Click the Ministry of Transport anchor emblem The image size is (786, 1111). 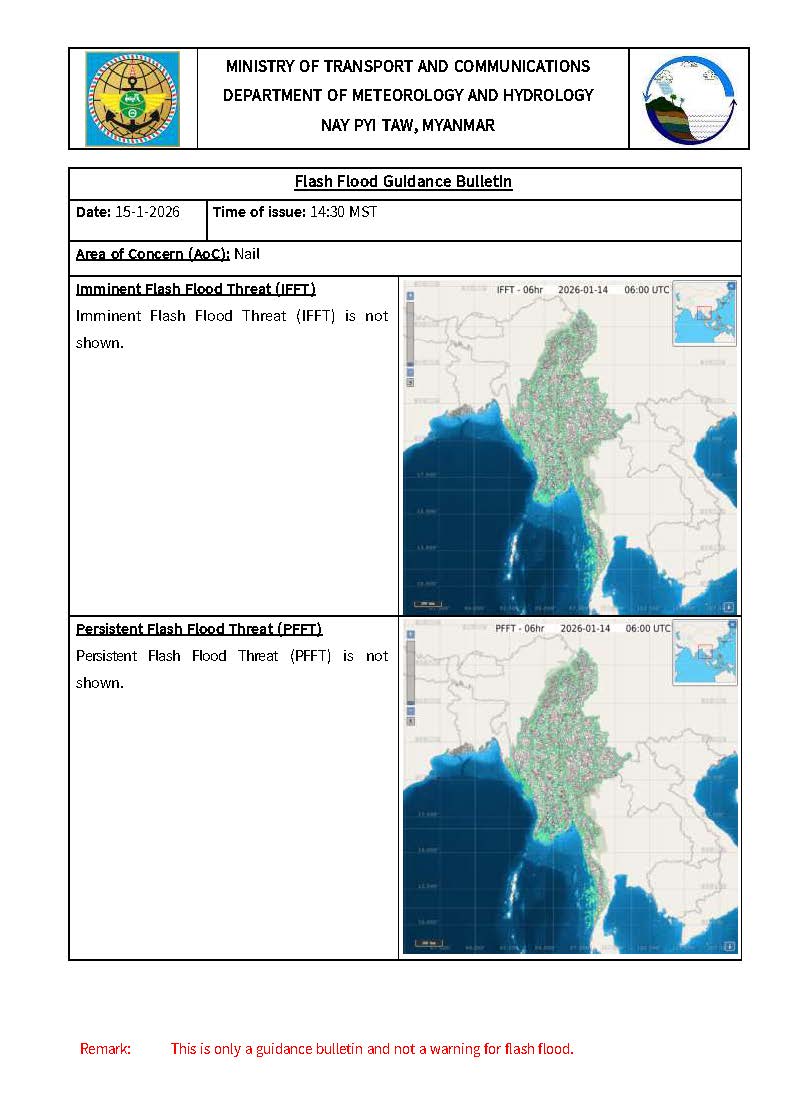click(133, 99)
